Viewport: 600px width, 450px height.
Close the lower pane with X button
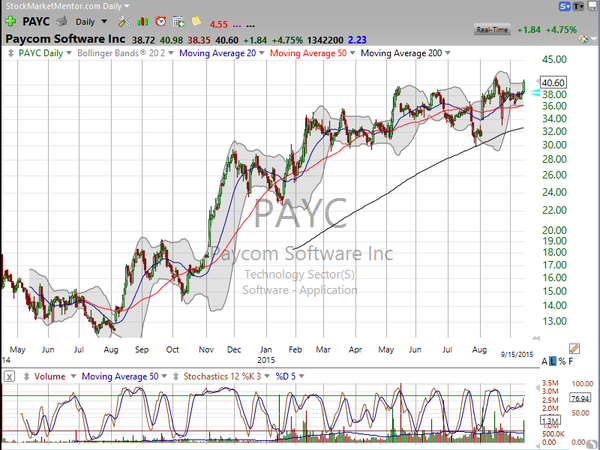pyautogui.click(x=10, y=377)
